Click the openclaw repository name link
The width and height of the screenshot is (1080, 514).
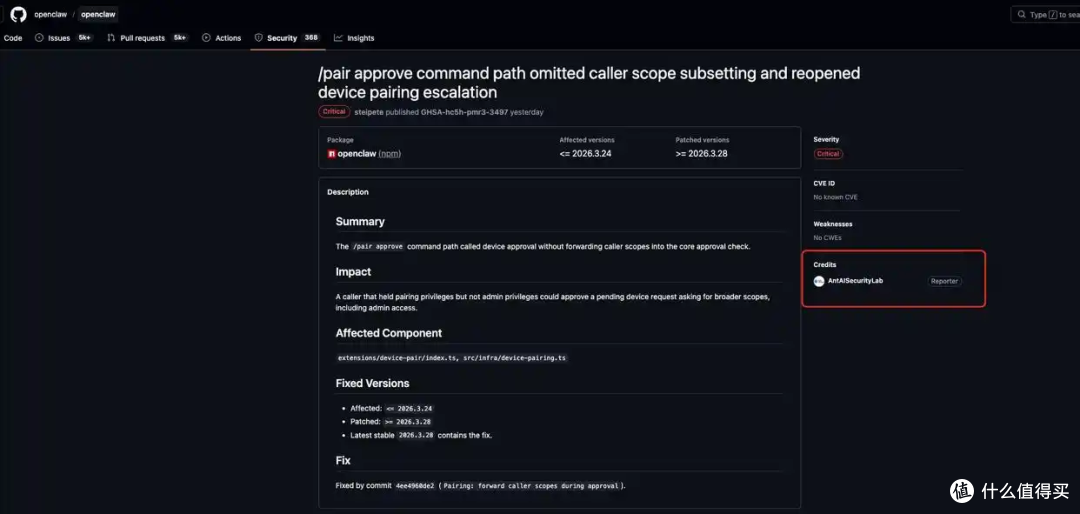click(98, 14)
